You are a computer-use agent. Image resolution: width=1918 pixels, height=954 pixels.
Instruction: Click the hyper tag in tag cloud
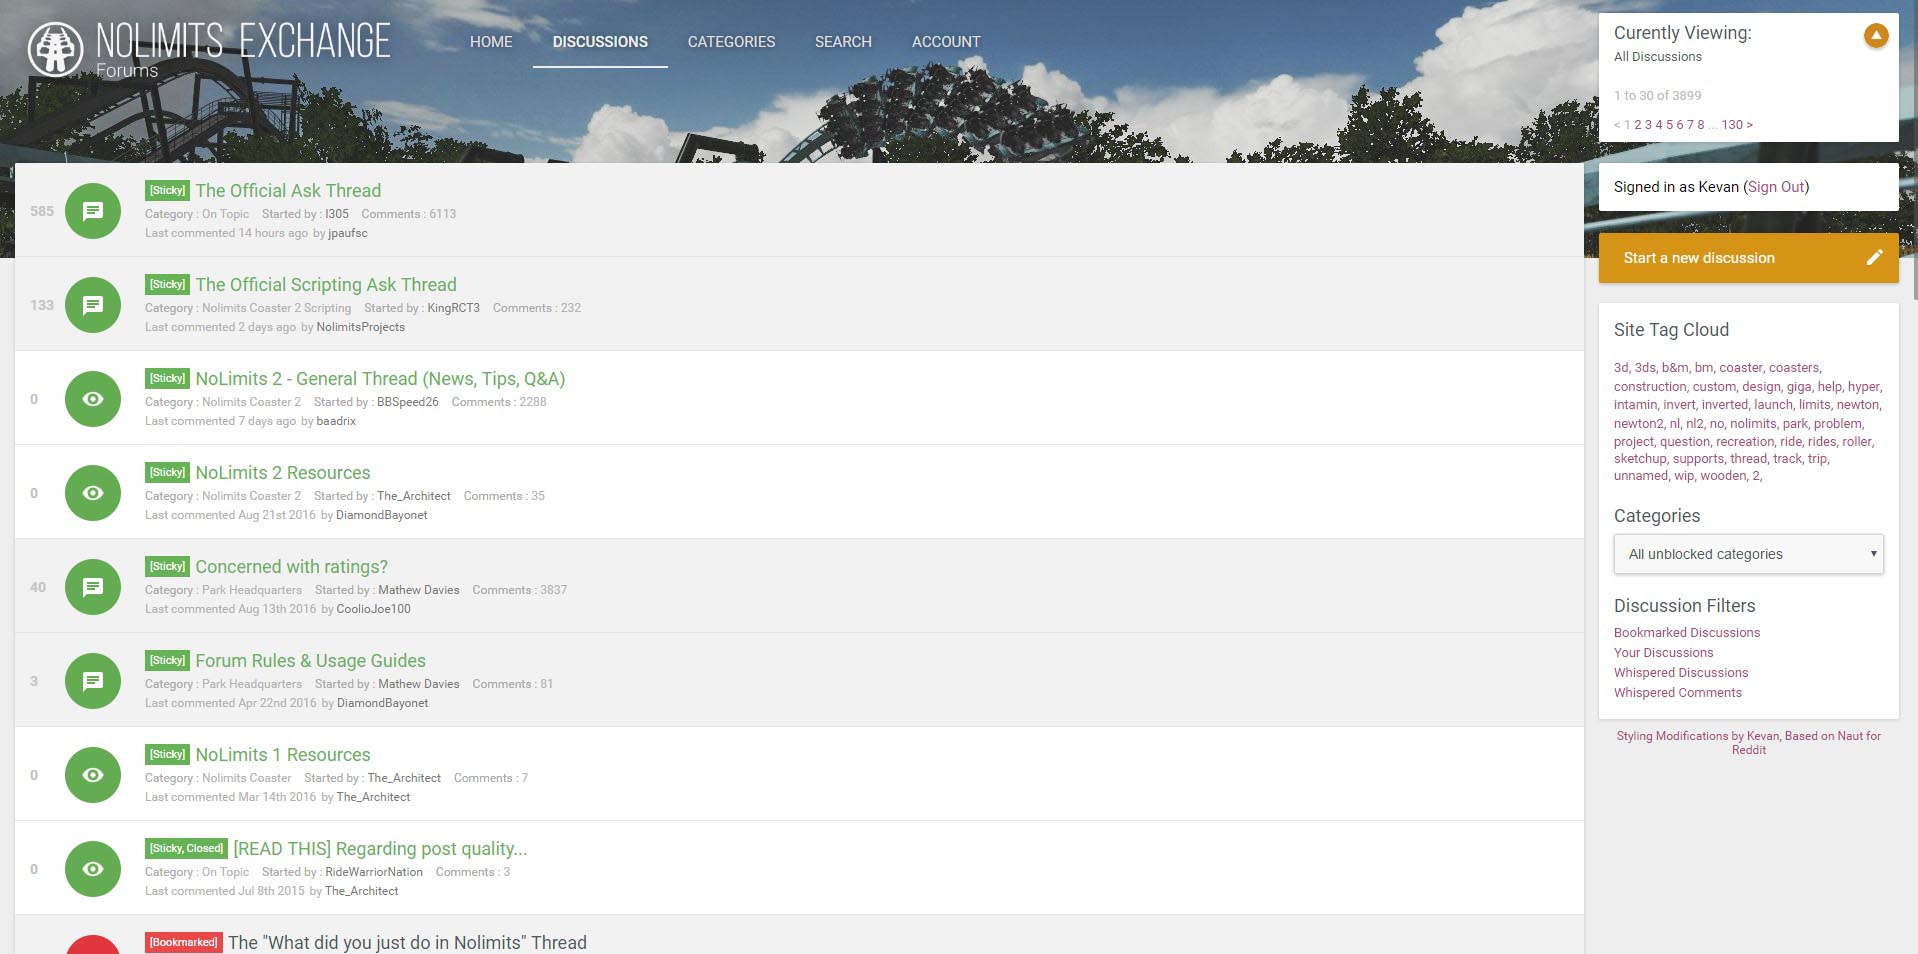pos(1863,387)
